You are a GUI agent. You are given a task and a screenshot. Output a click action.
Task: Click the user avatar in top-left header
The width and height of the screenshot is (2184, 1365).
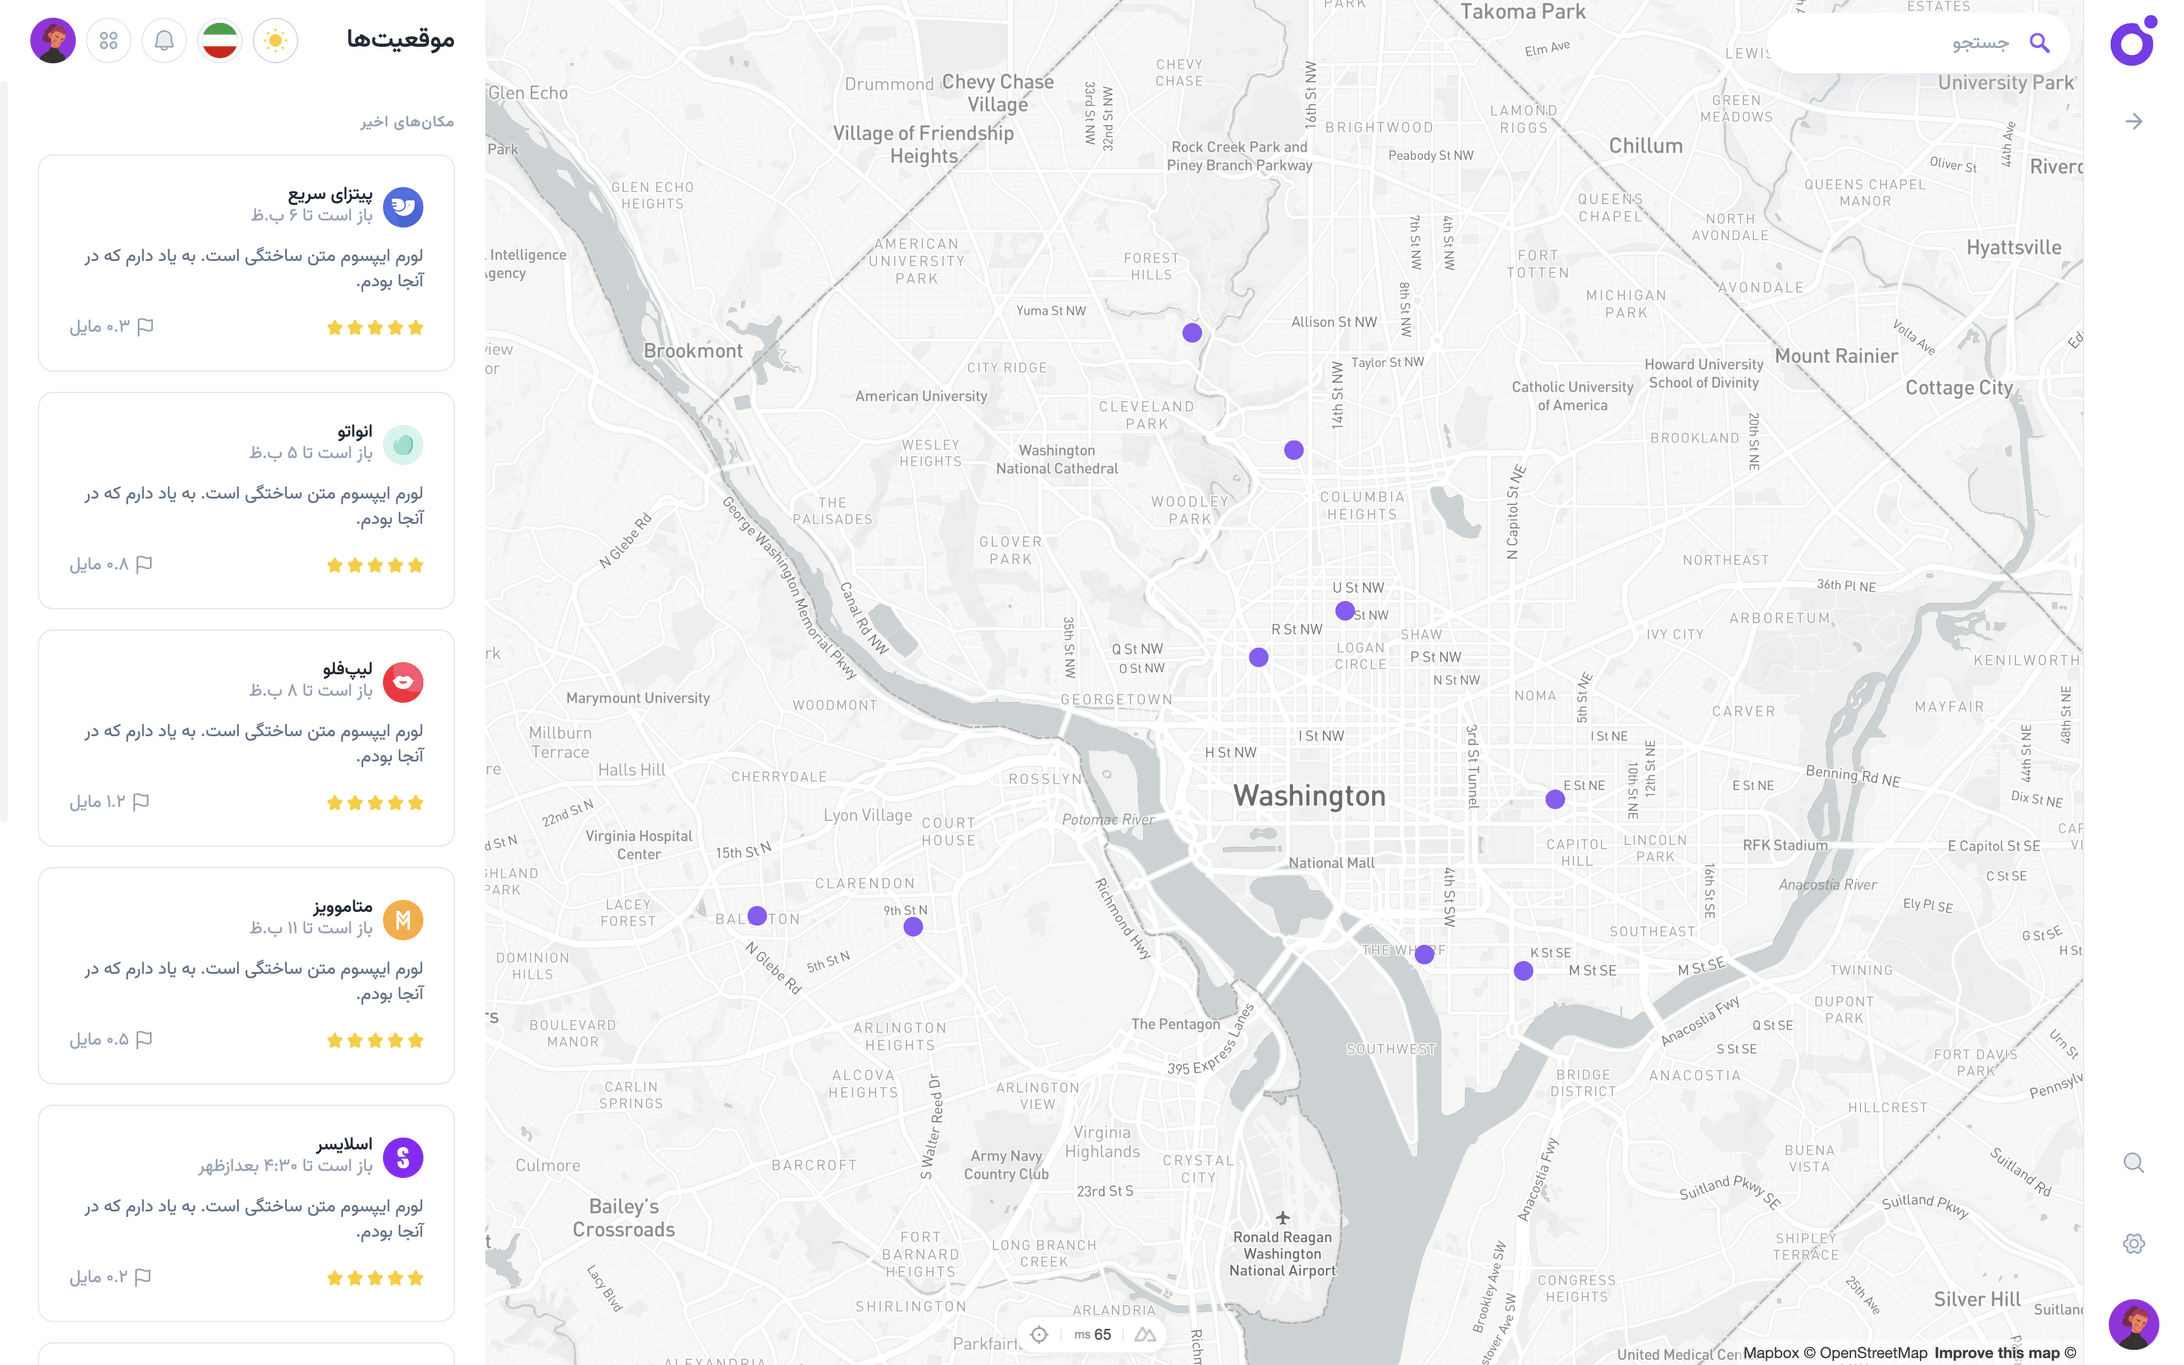pyautogui.click(x=53, y=41)
